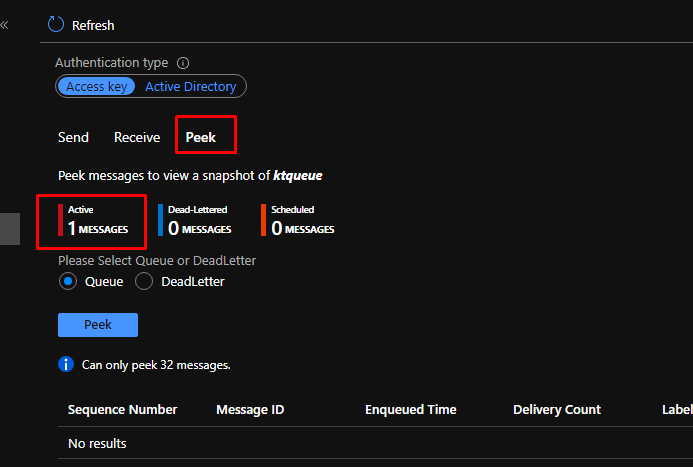Image resolution: width=693 pixels, height=467 pixels.
Task: Select the Queue radio button
Action: coord(68,282)
